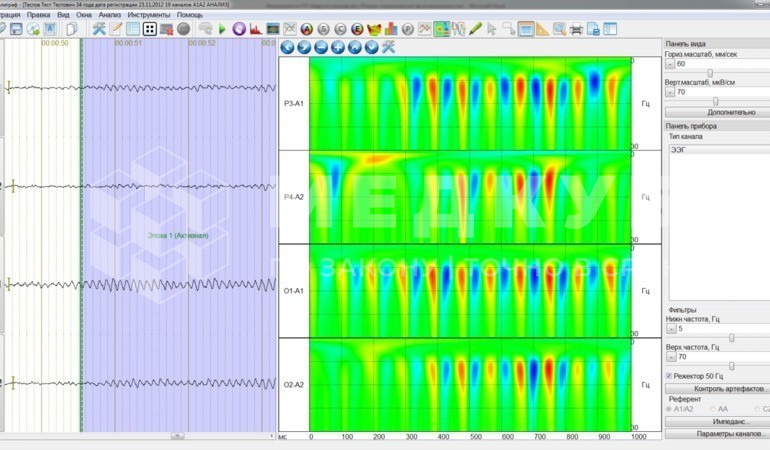
Task: Click the floppy disk Save icon
Action: (x=16, y=29)
